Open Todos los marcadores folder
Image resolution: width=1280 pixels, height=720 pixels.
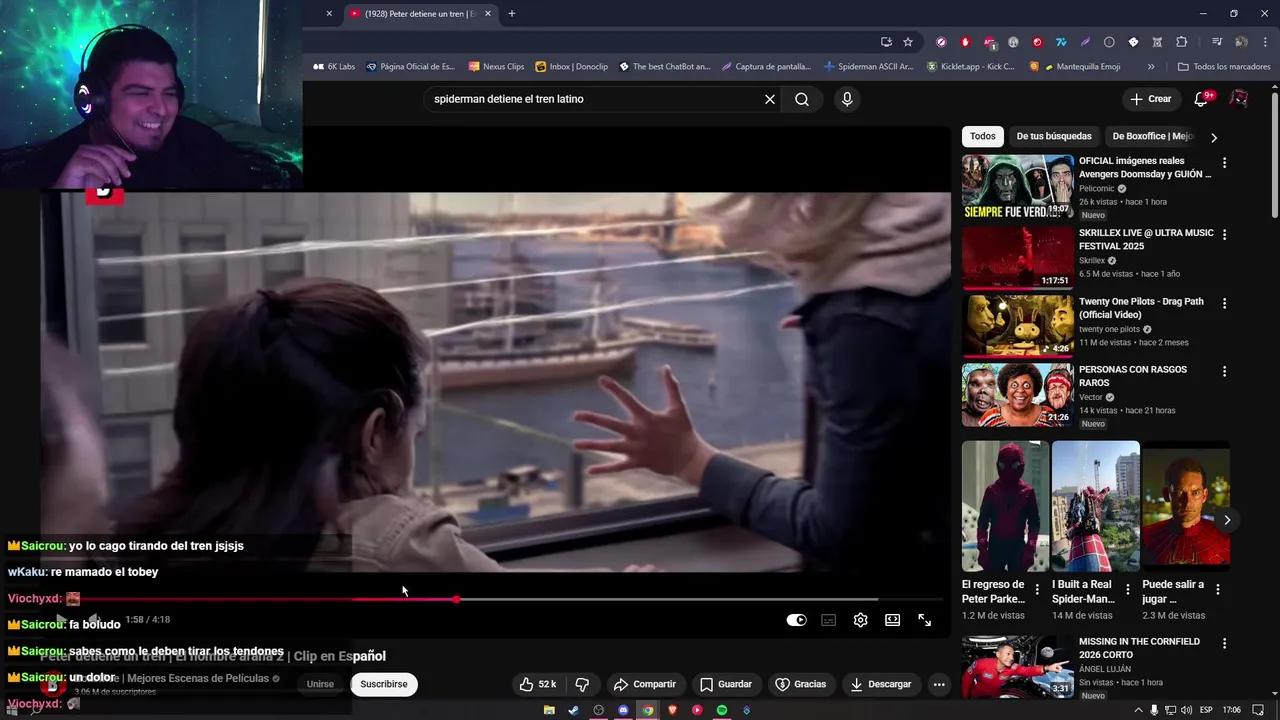[1224, 67]
